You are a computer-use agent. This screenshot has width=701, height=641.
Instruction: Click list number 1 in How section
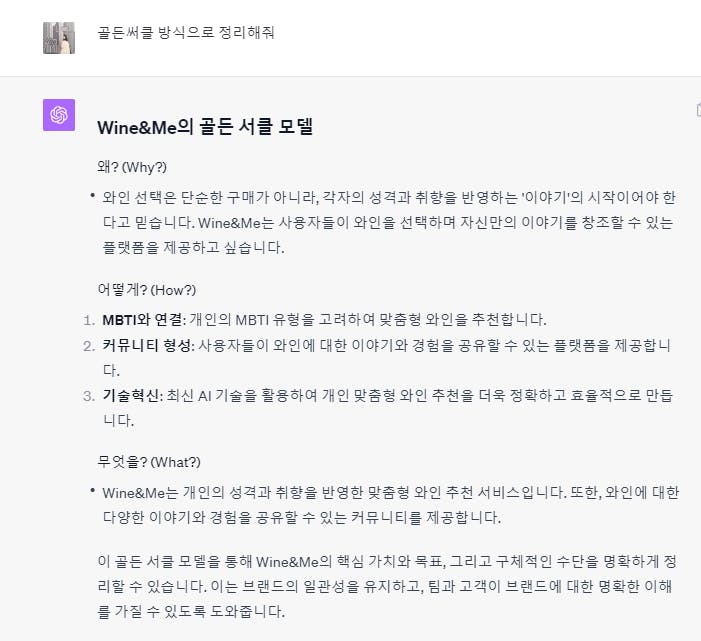[89, 320]
